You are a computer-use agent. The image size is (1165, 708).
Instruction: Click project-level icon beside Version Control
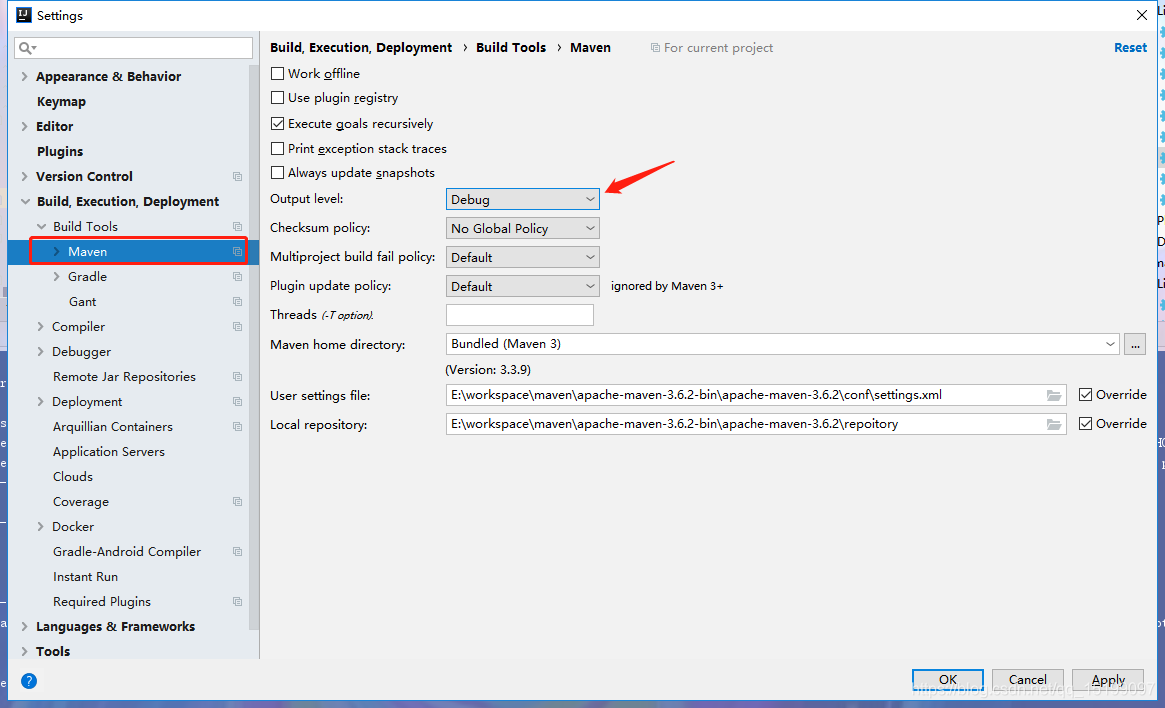tap(238, 177)
